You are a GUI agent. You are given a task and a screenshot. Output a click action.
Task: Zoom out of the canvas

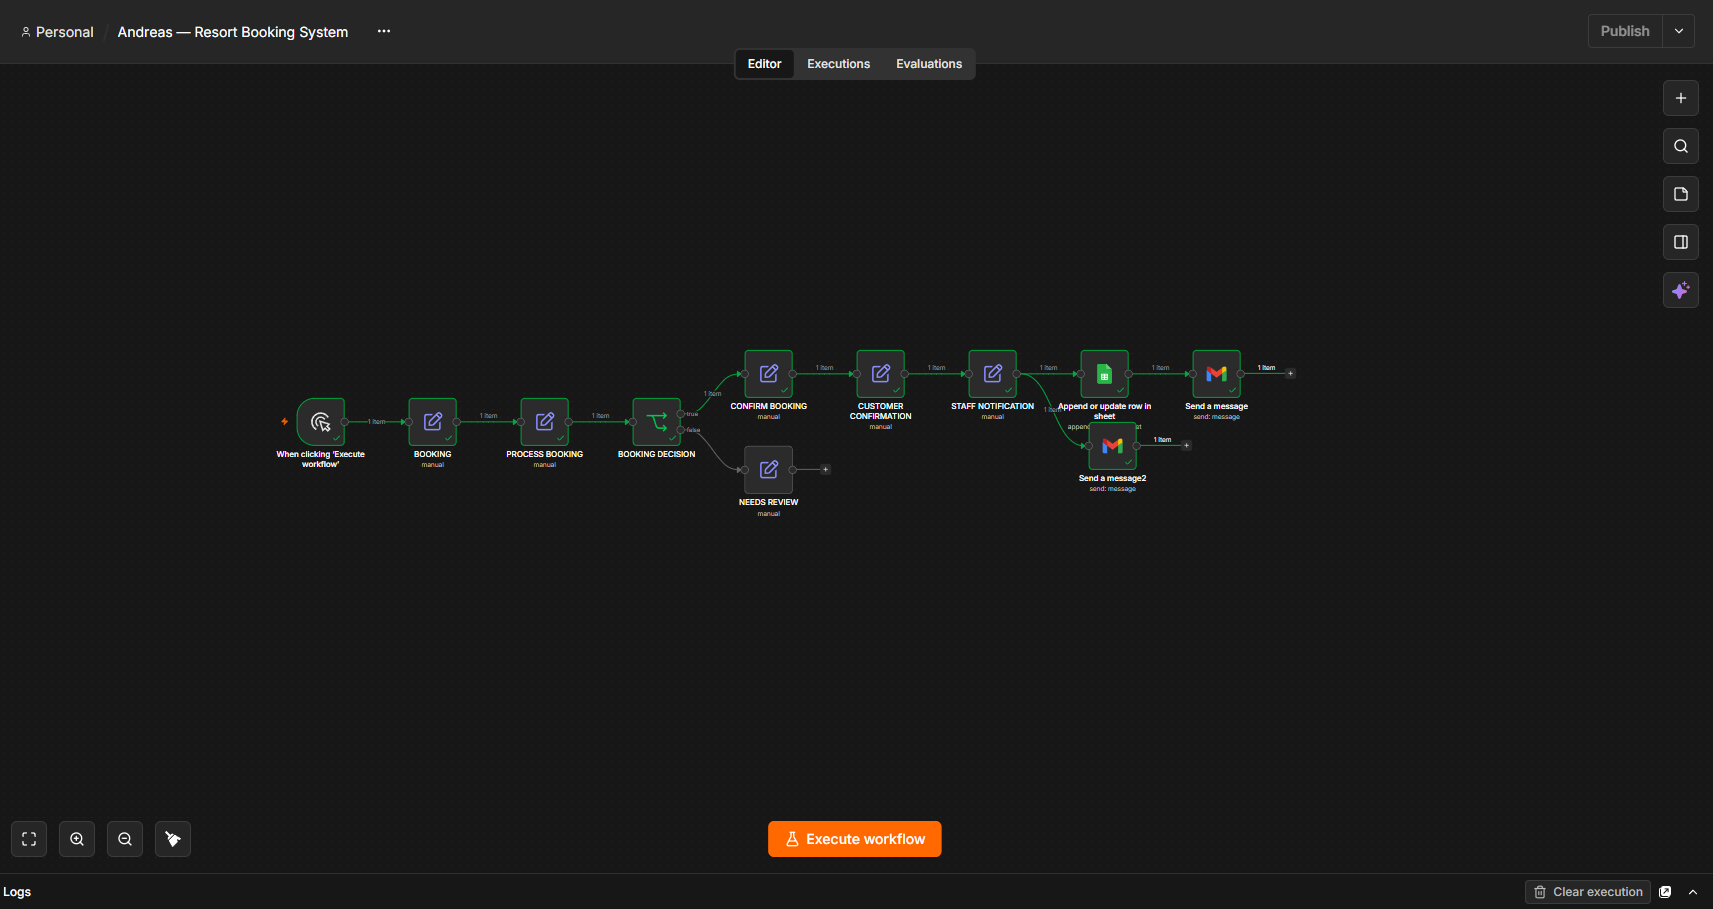coord(125,839)
